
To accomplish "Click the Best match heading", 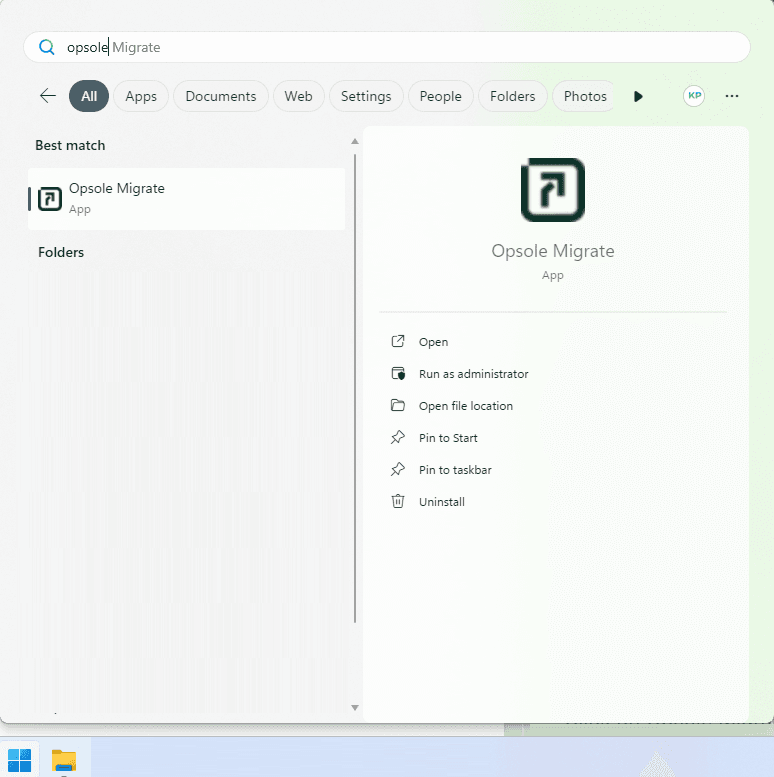I will click(x=70, y=145).
